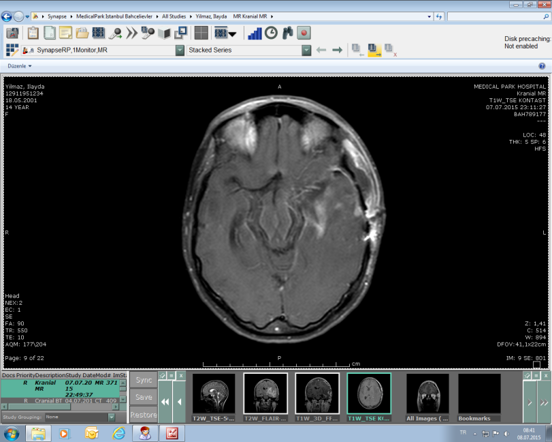Click All Studies in the breadcrumb
Screen dimensions: 552x442
click(174, 17)
